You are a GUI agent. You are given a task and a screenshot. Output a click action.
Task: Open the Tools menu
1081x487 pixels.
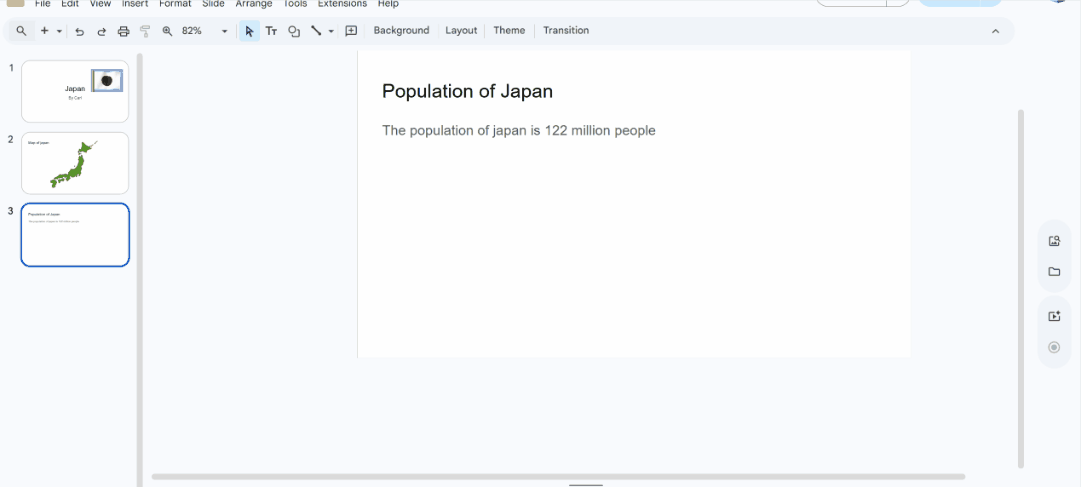click(295, 3)
